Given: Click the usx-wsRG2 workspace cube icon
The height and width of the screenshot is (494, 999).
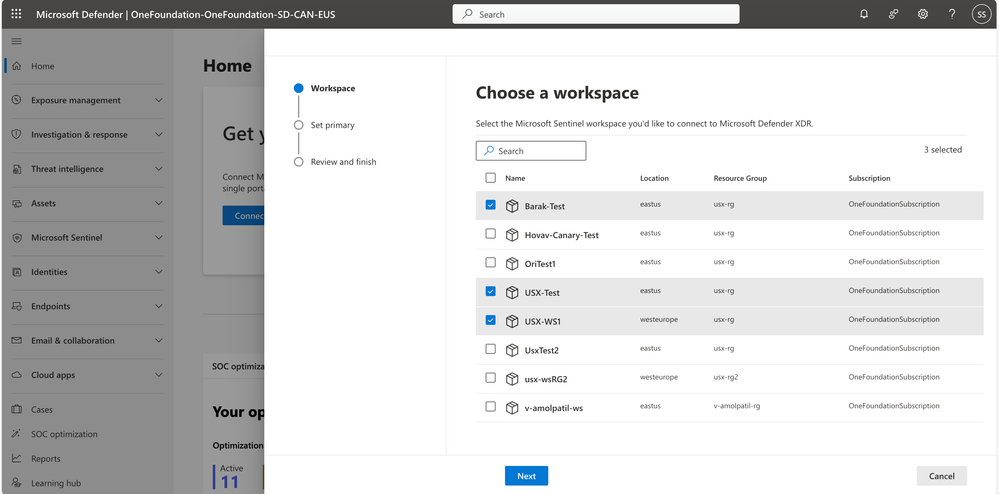Looking at the screenshot, I should 512,379.
